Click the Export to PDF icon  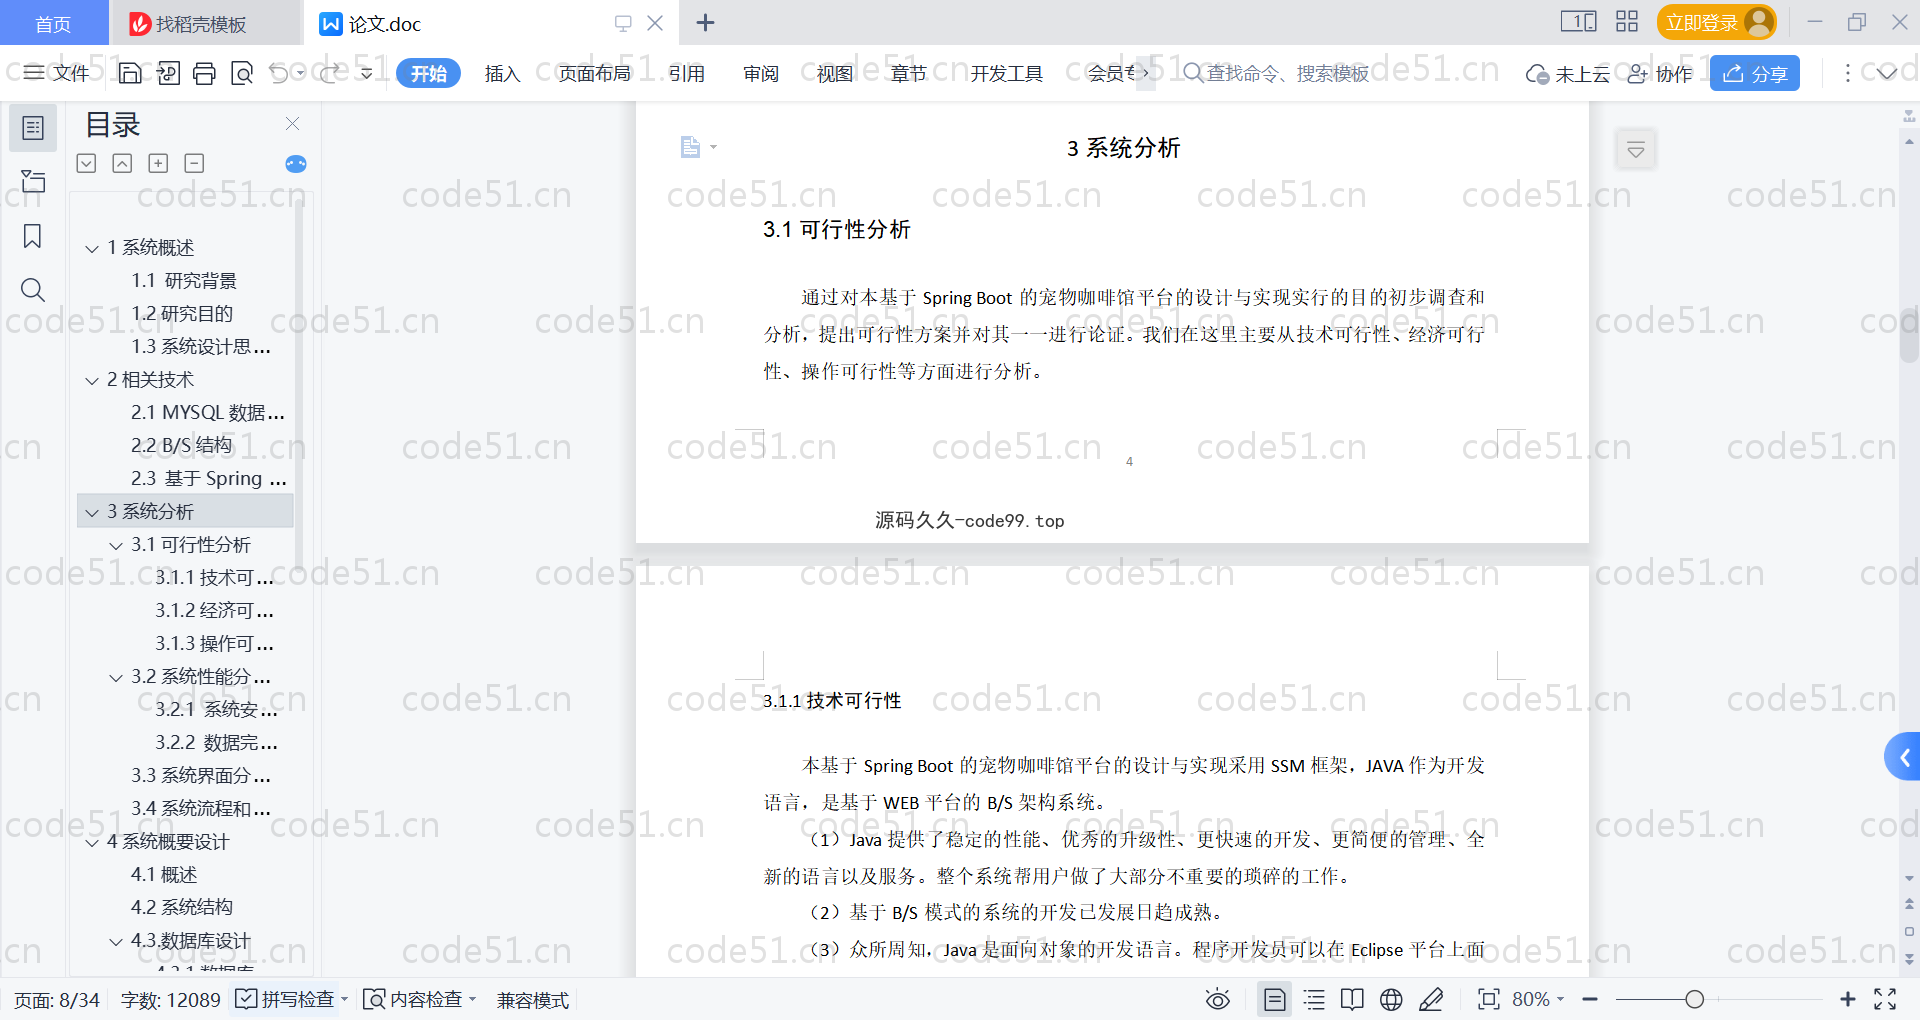(168, 73)
